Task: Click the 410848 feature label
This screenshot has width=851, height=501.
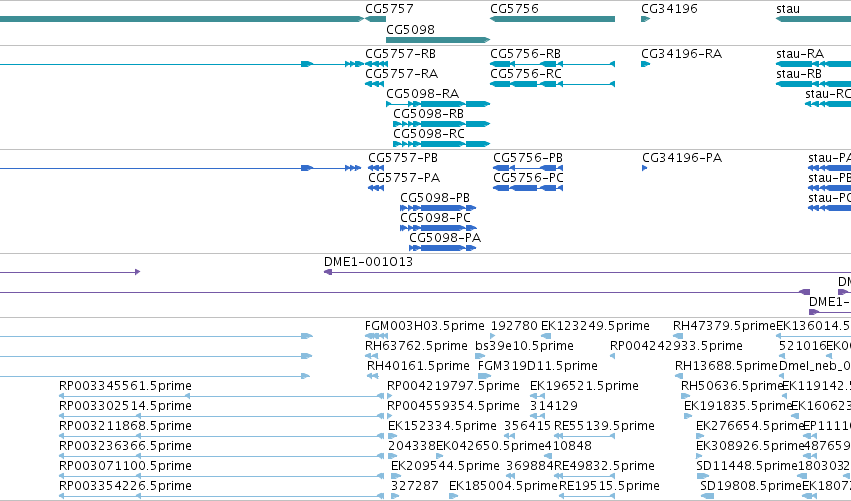Action: pos(568,447)
